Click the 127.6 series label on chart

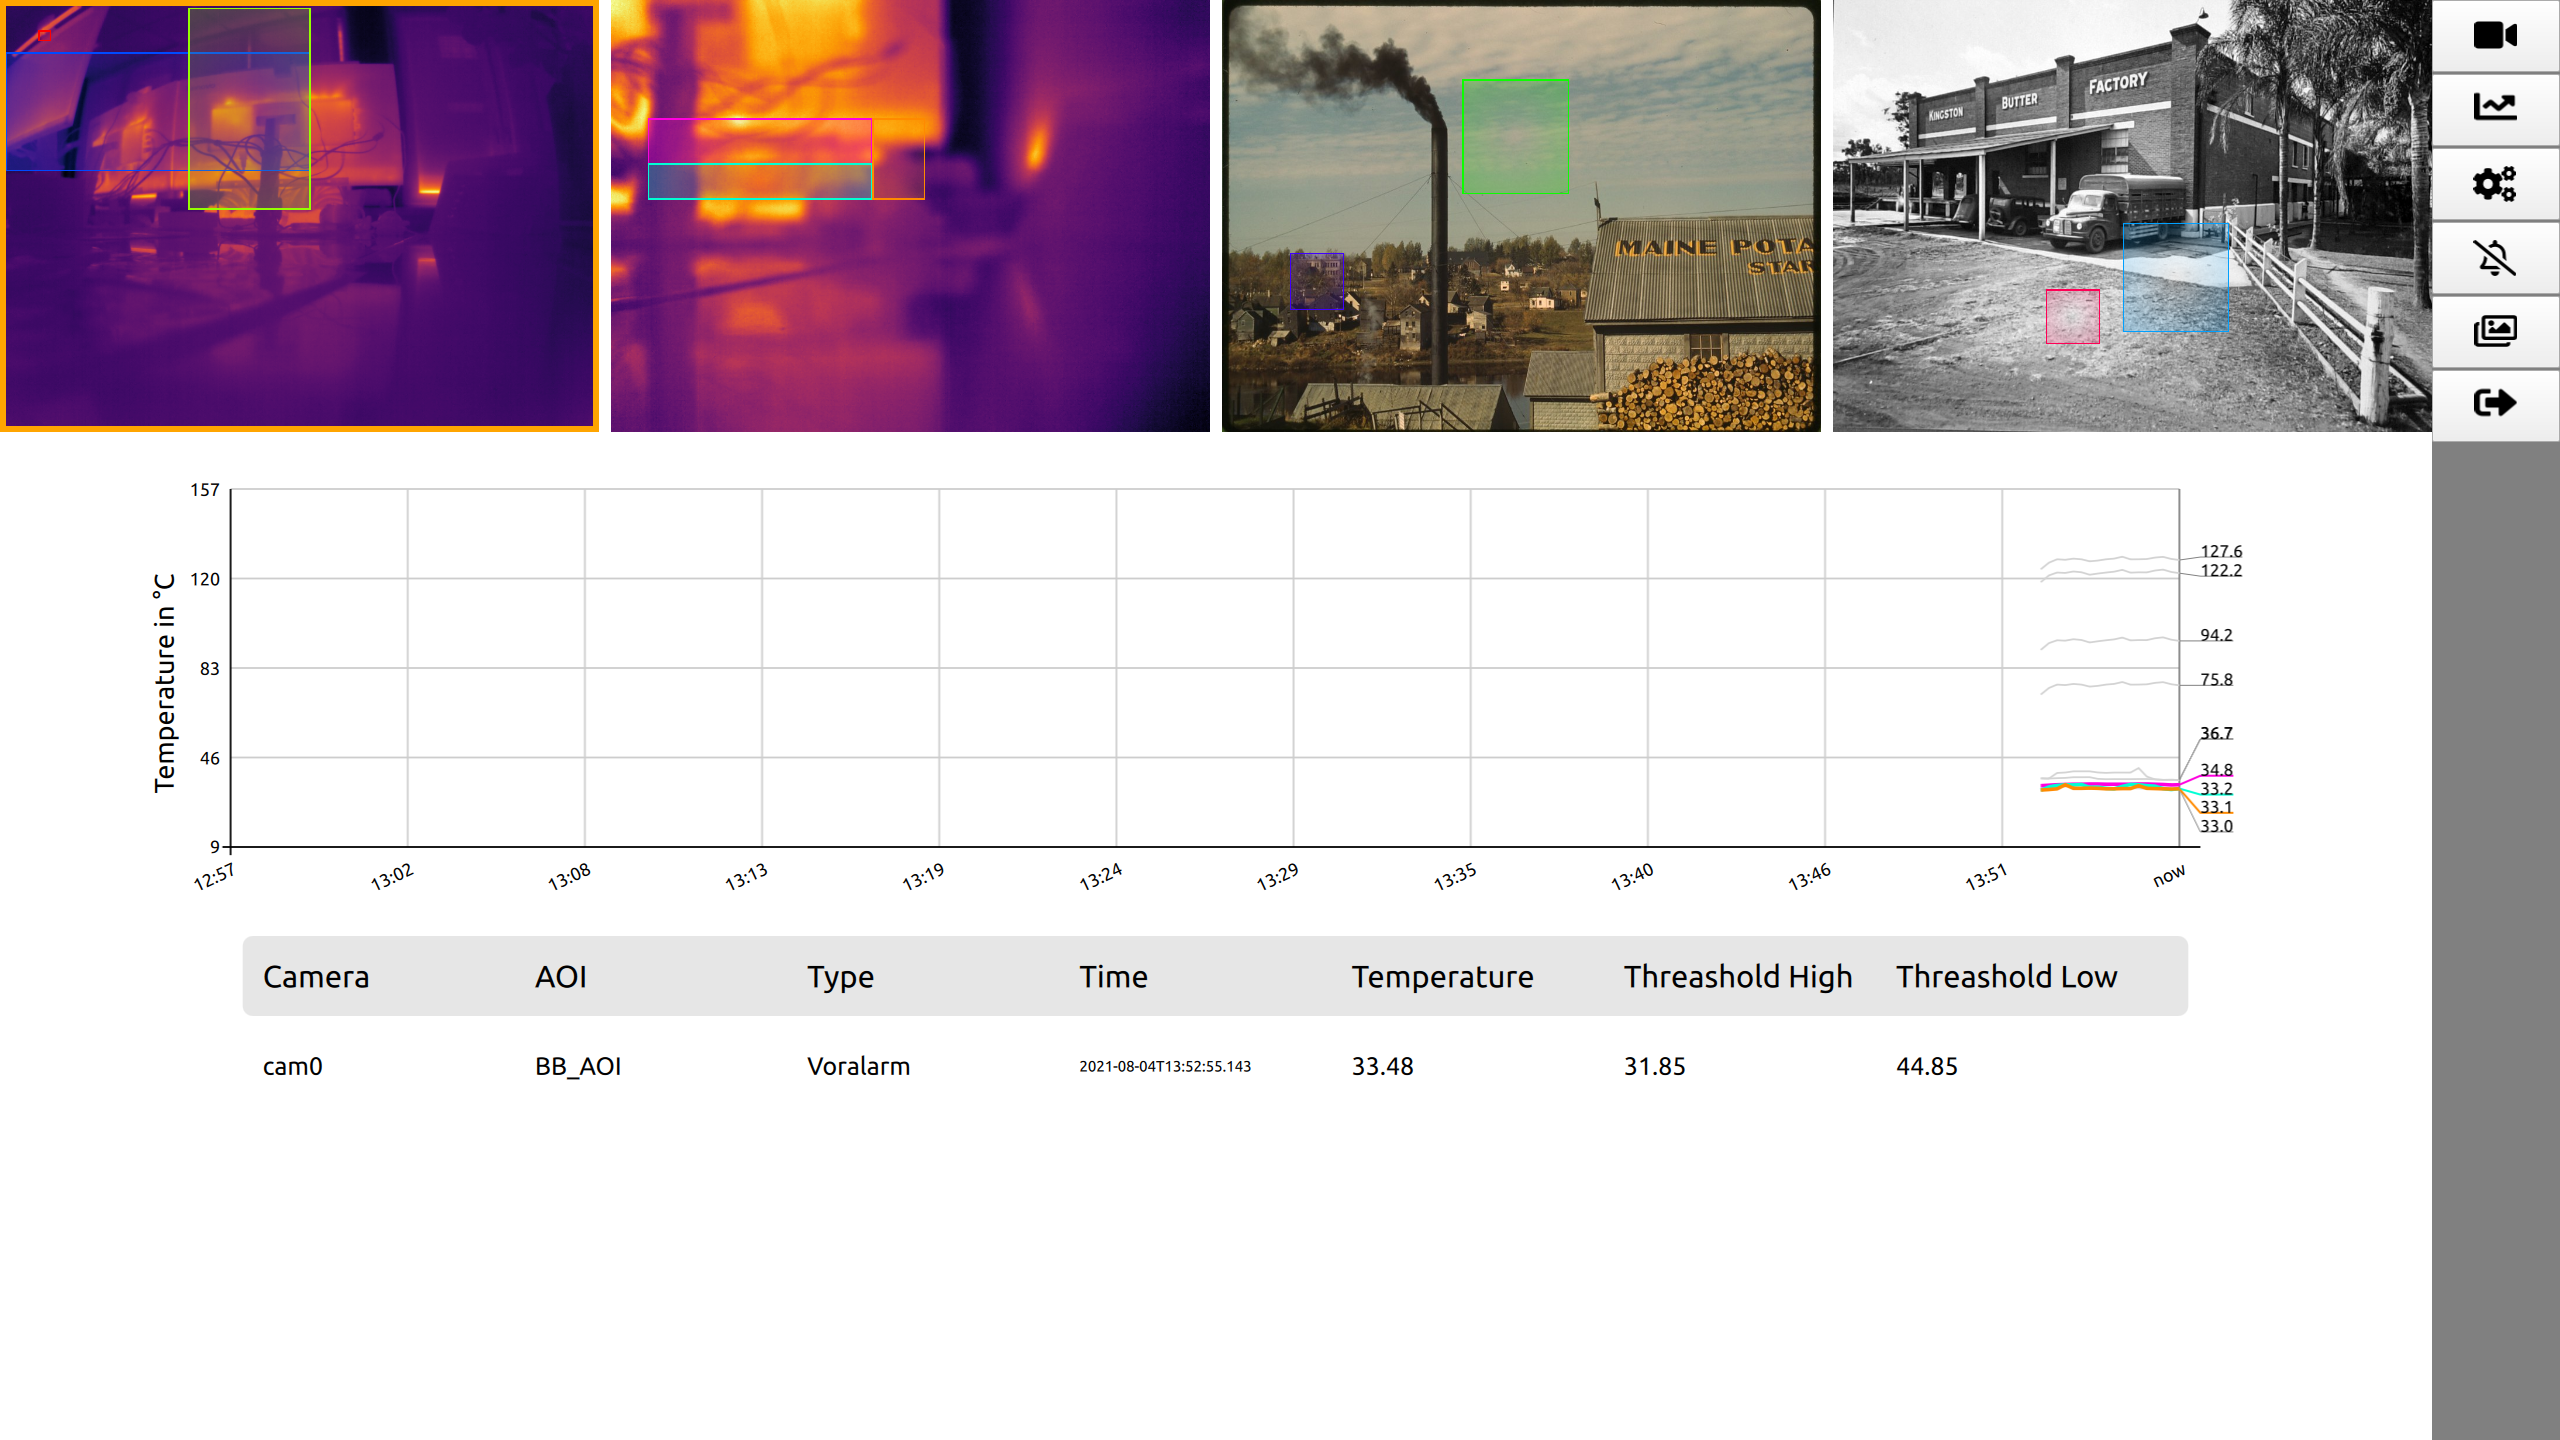pyautogui.click(x=2221, y=551)
